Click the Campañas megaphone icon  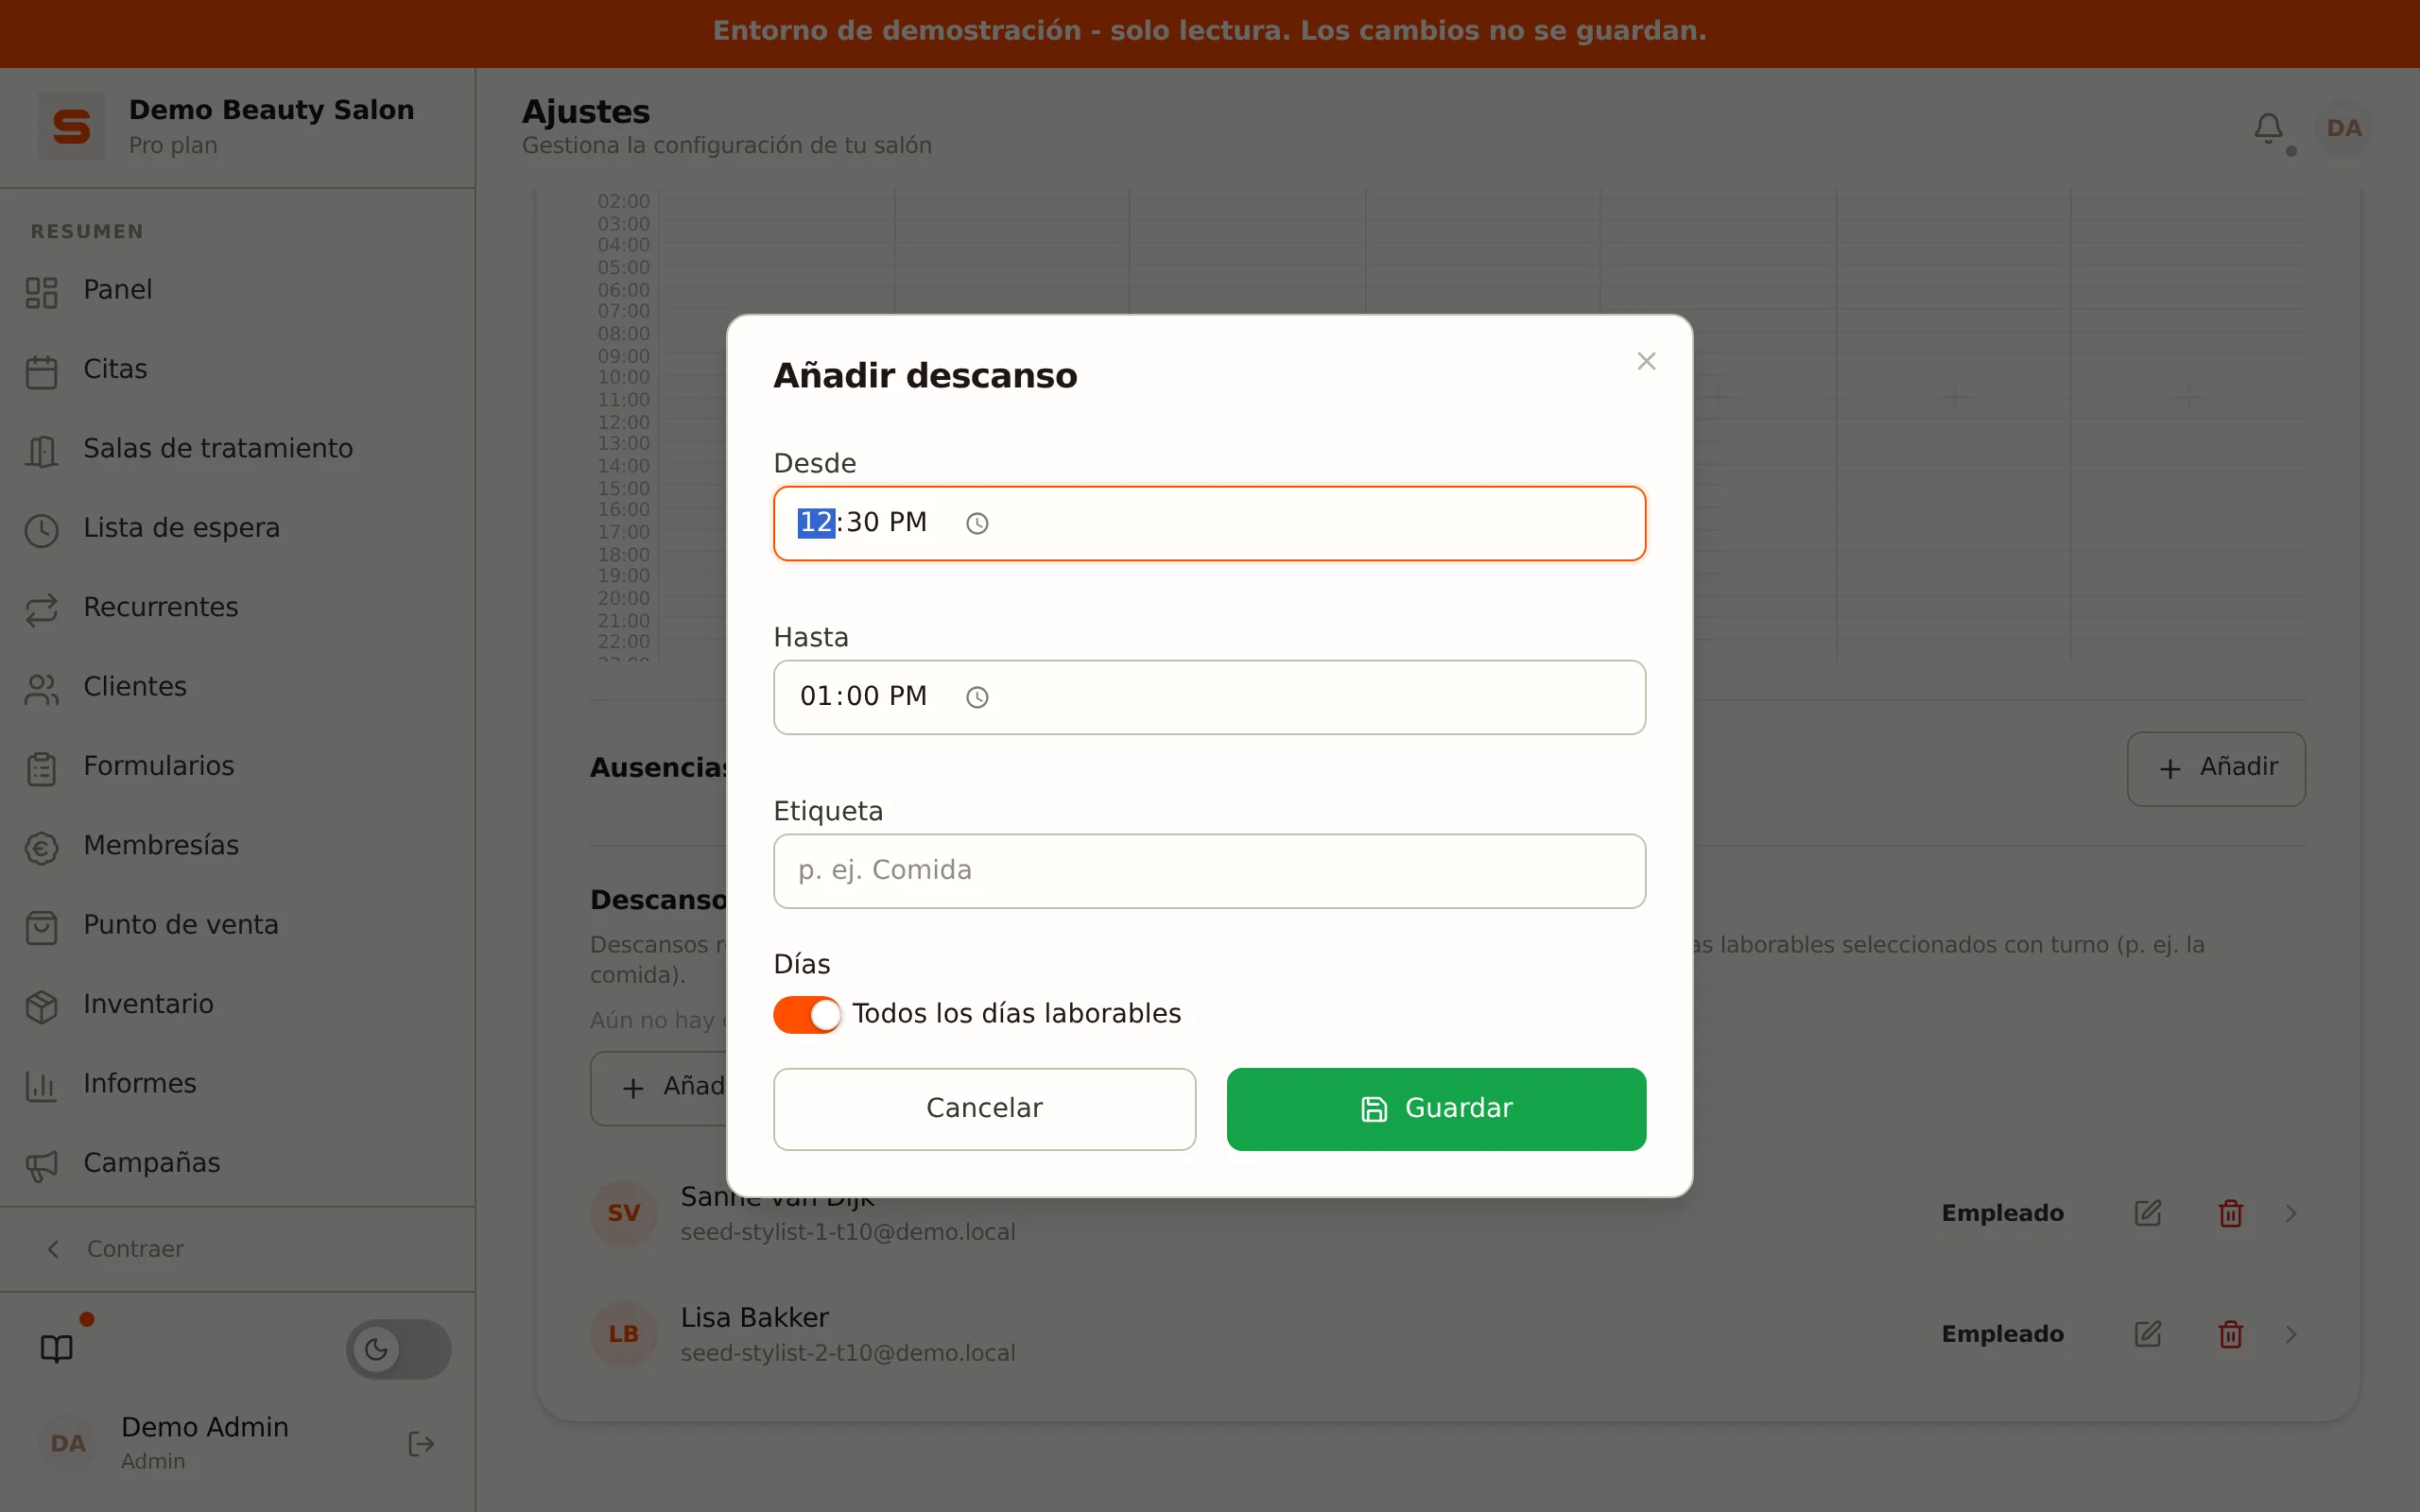pyautogui.click(x=41, y=1164)
